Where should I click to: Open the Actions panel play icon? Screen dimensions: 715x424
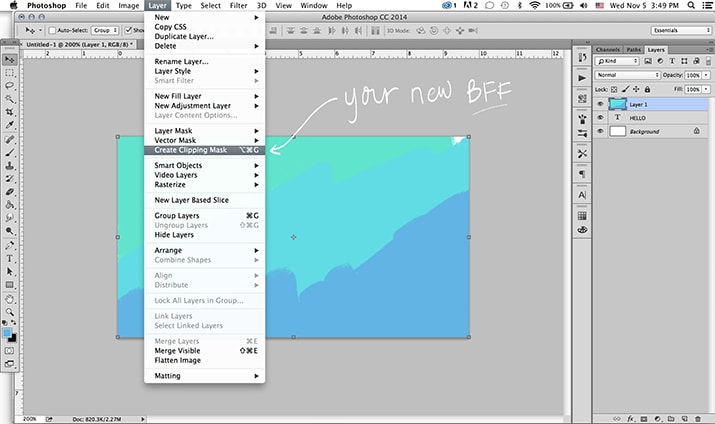tap(582, 78)
